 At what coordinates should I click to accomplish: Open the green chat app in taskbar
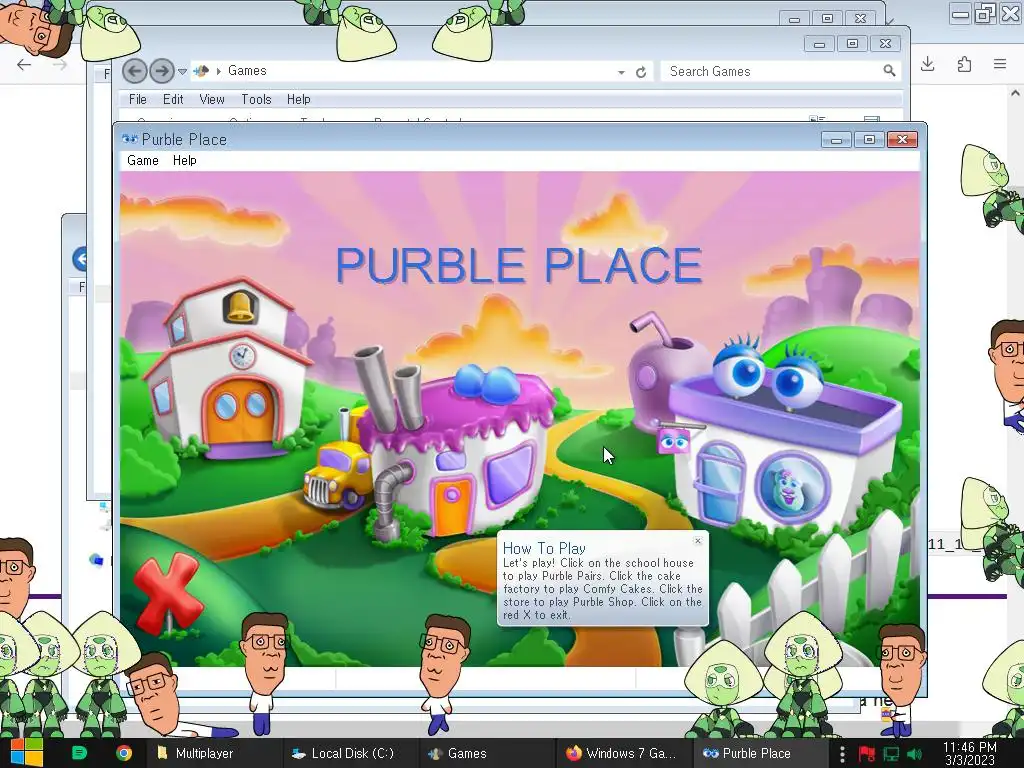point(79,753)
